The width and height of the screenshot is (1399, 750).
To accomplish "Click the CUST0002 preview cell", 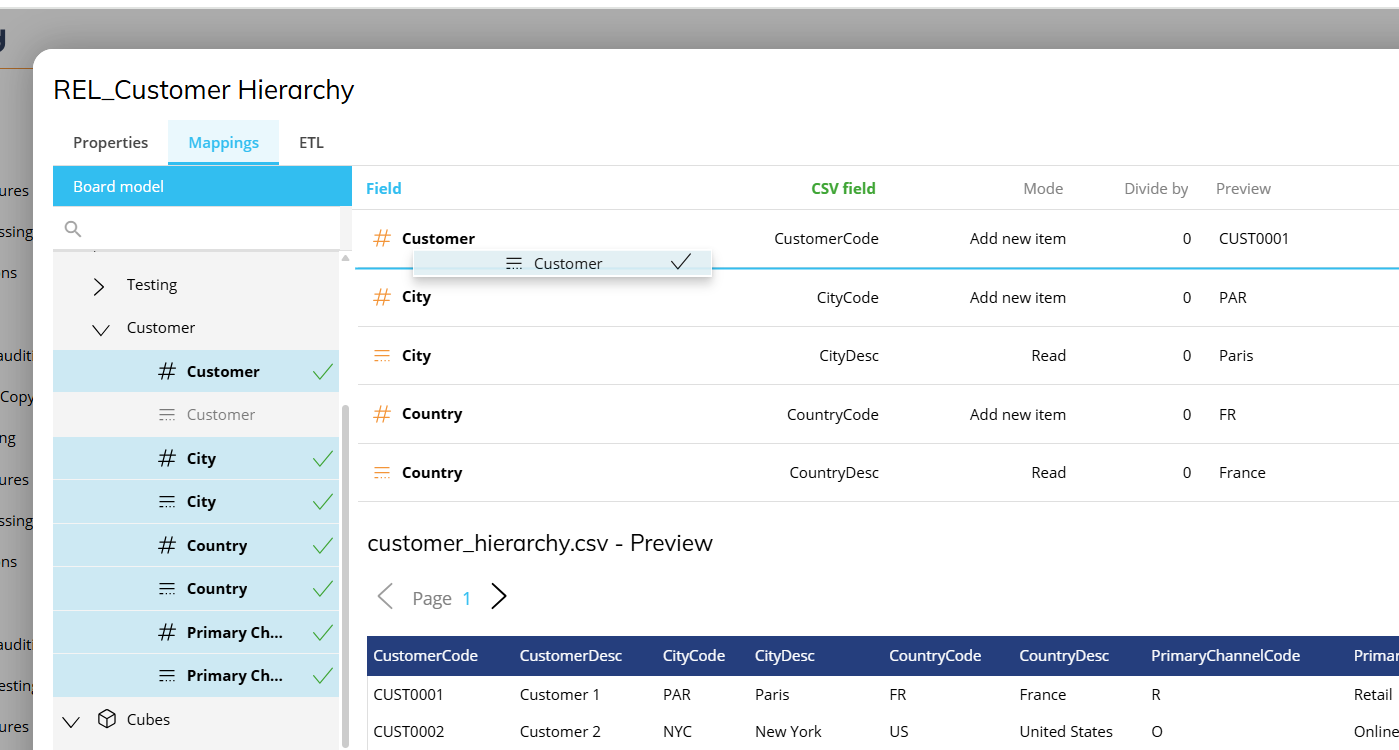I will pos(408,731).
